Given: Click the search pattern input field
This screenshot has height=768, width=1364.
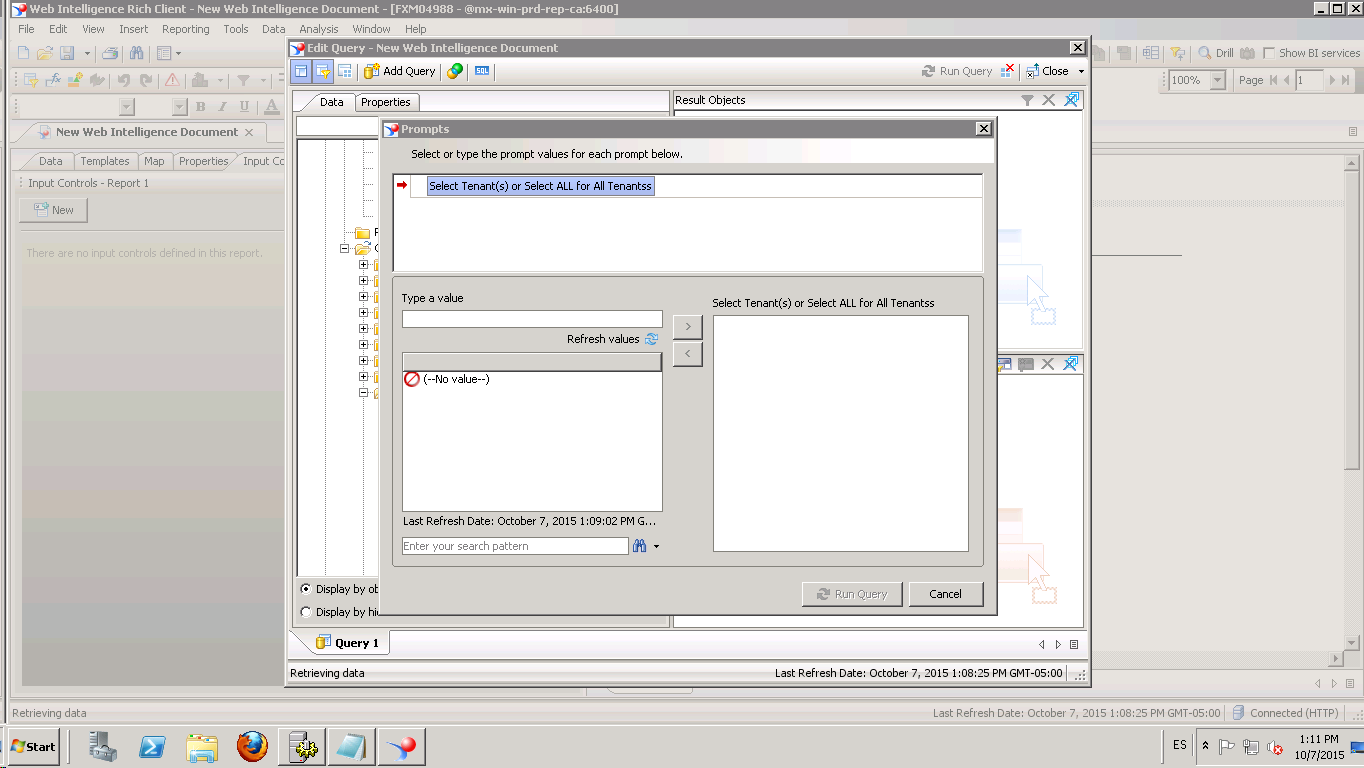Looking at the screenshot, I should 515,546.
